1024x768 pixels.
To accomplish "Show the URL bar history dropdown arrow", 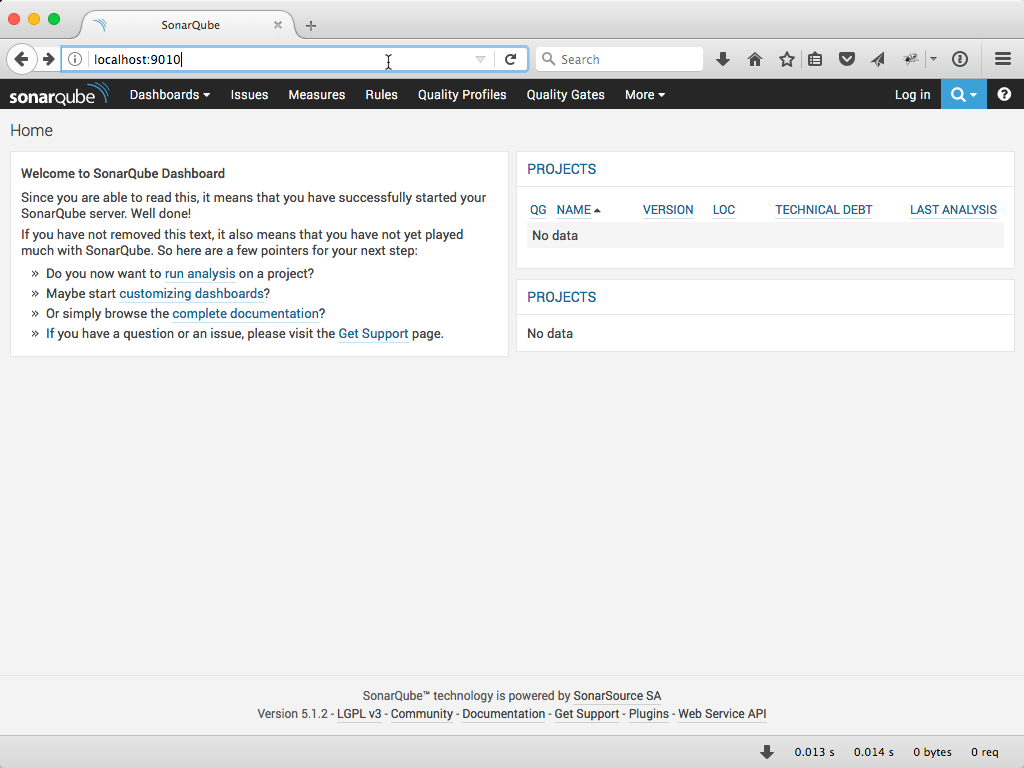I will click(480, 60).
